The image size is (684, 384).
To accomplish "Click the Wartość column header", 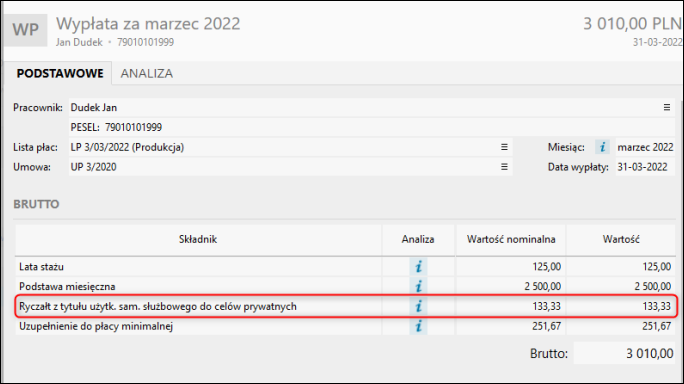I will pos(621,239).
